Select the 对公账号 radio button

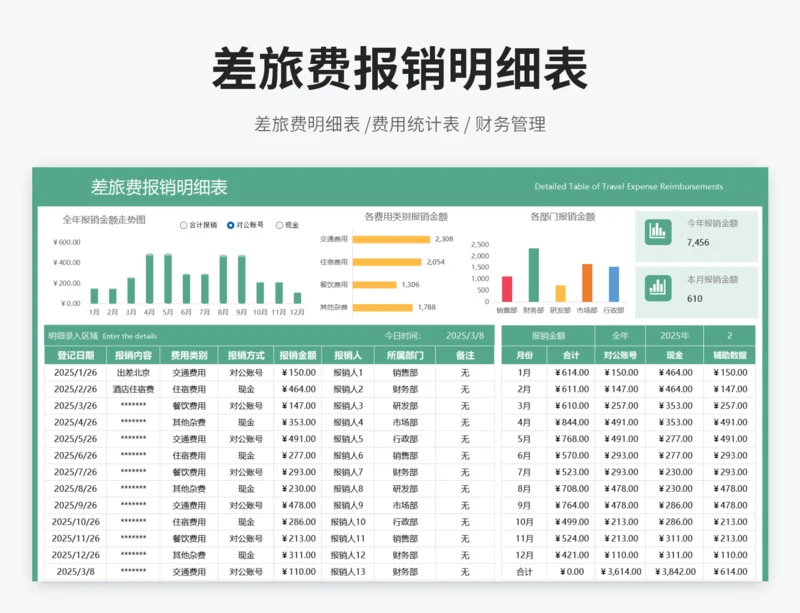(x=231, y=225)
